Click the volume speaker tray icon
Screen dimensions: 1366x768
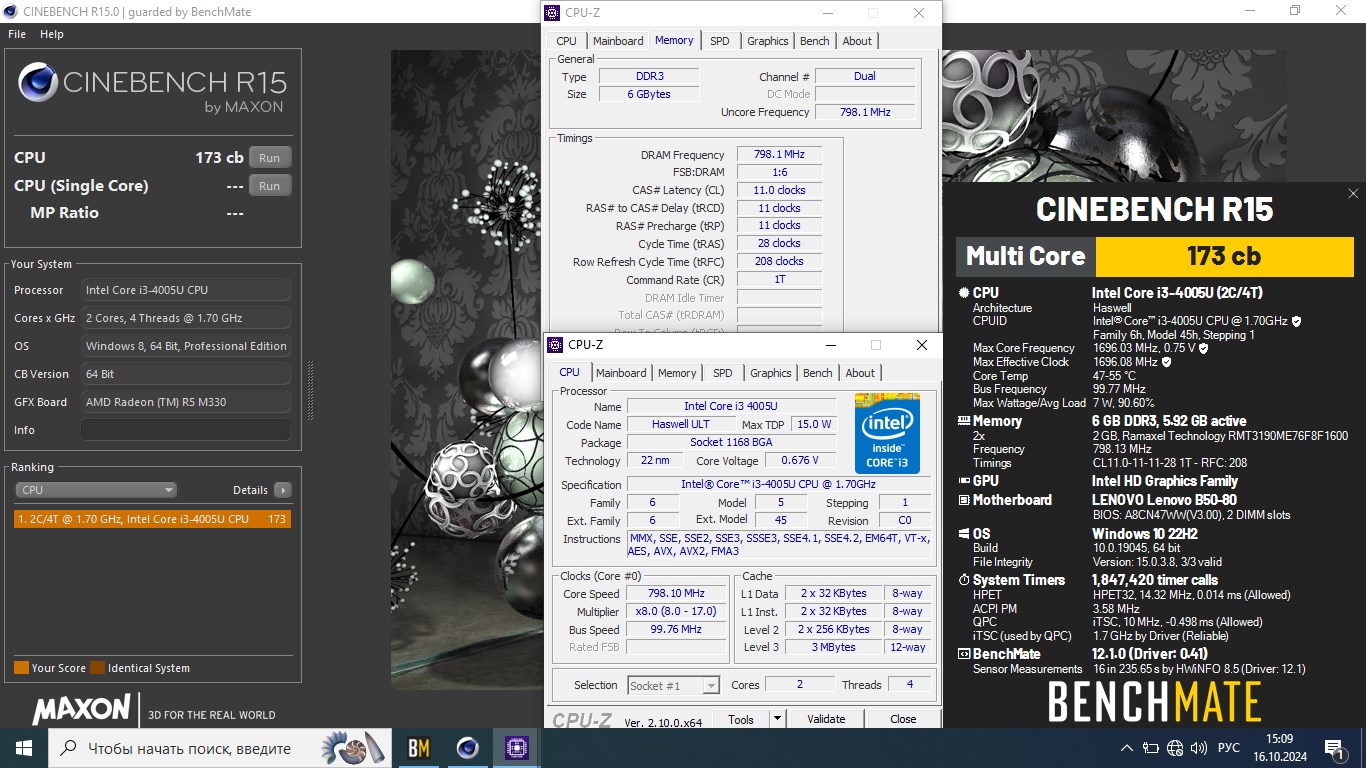tap(1199, 748)
